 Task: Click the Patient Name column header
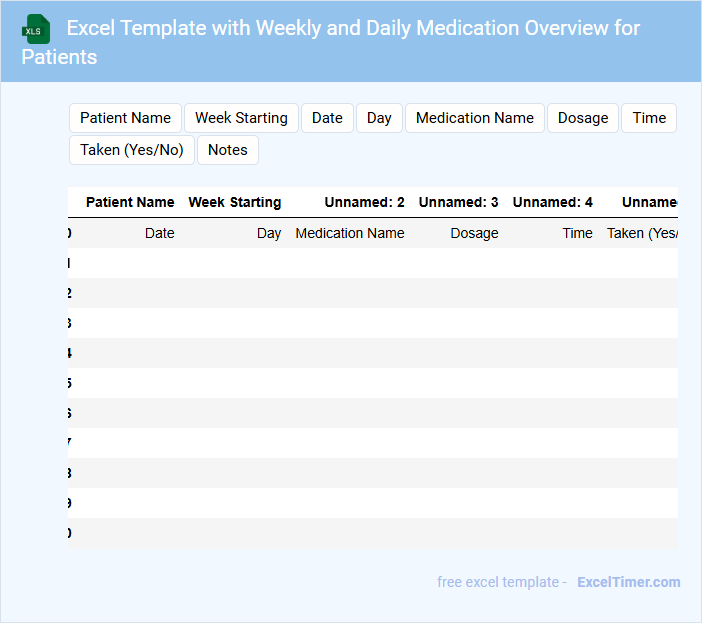click(130, 202)
